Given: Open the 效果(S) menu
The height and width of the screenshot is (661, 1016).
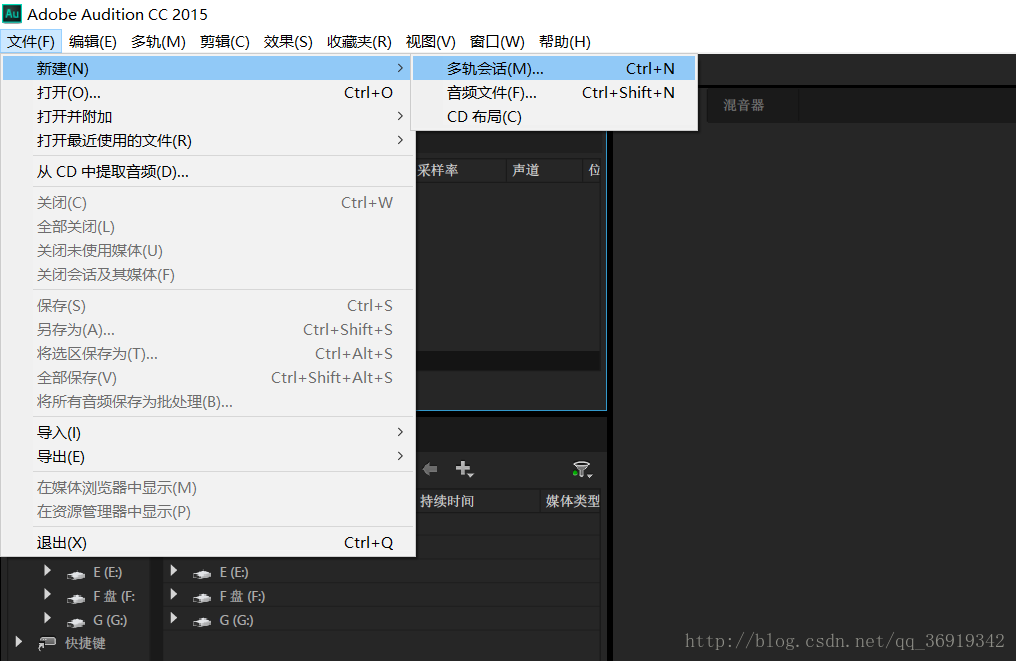Looking at the screenshot, I should (x=288, y=41).
